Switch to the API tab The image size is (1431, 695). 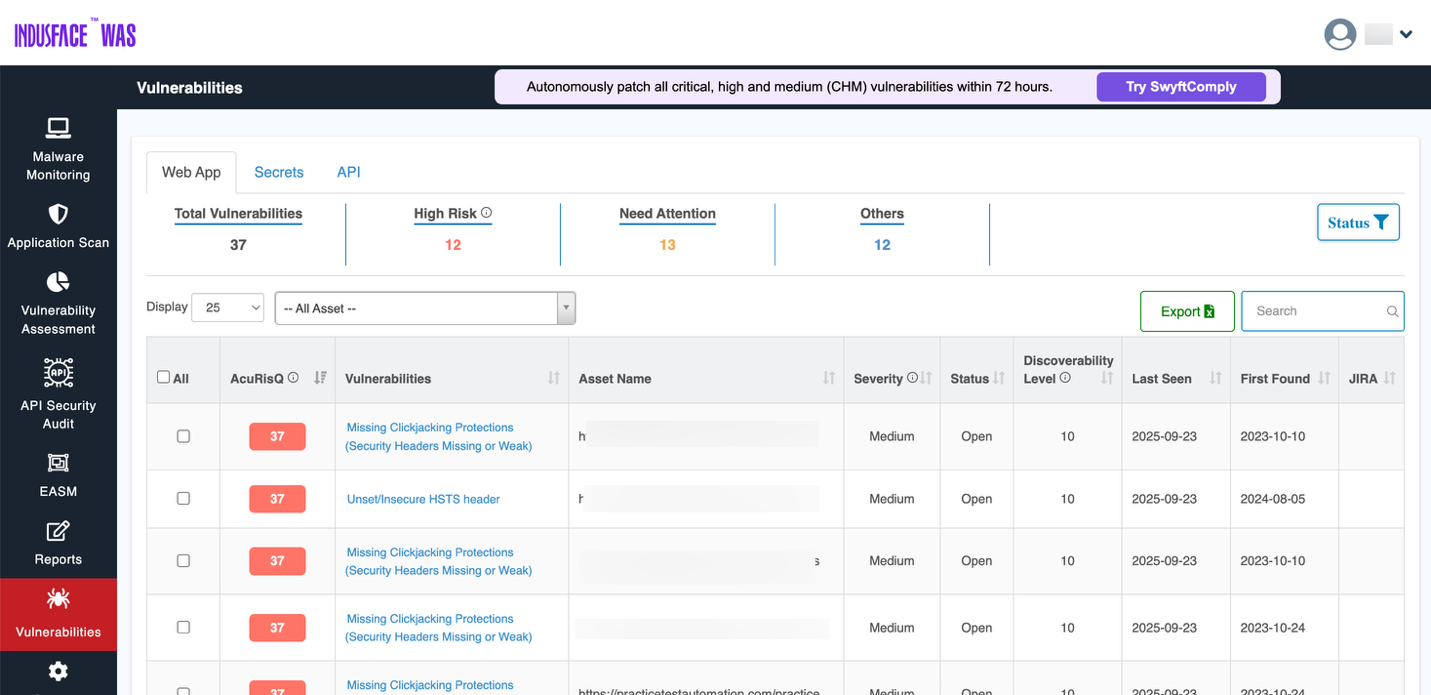pyautogui.click(x=348, y=171)
